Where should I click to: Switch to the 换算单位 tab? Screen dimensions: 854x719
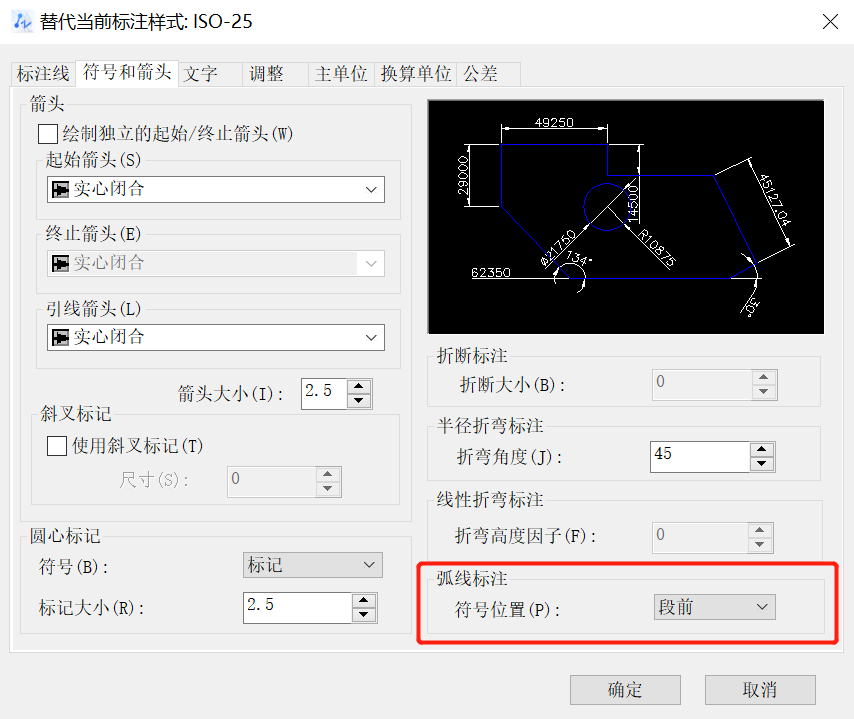pyautogui.click(x=416, y=74)
